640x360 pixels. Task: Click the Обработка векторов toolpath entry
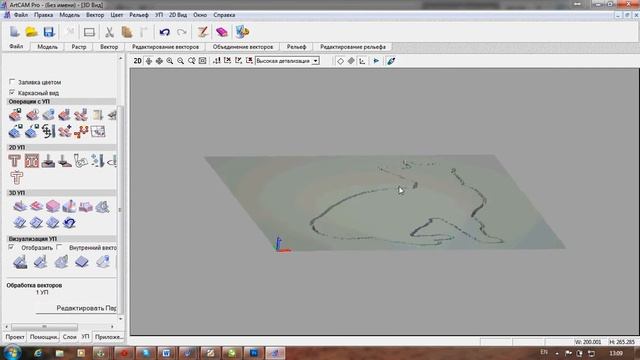coord(34,285)
